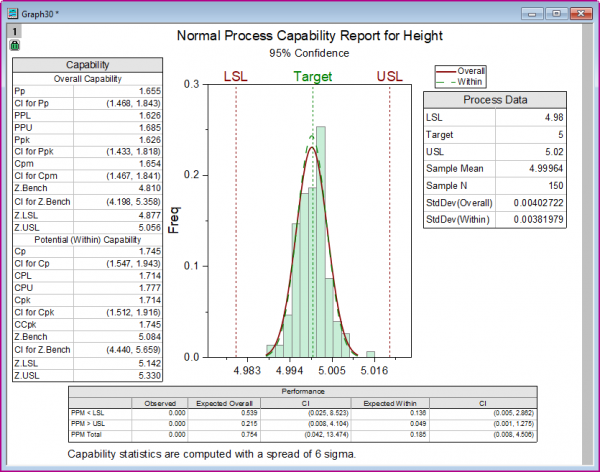Viewport: 600px width, 472px height.
Task: Select the layer 1 icon
Action: click(x=15, y=31)
